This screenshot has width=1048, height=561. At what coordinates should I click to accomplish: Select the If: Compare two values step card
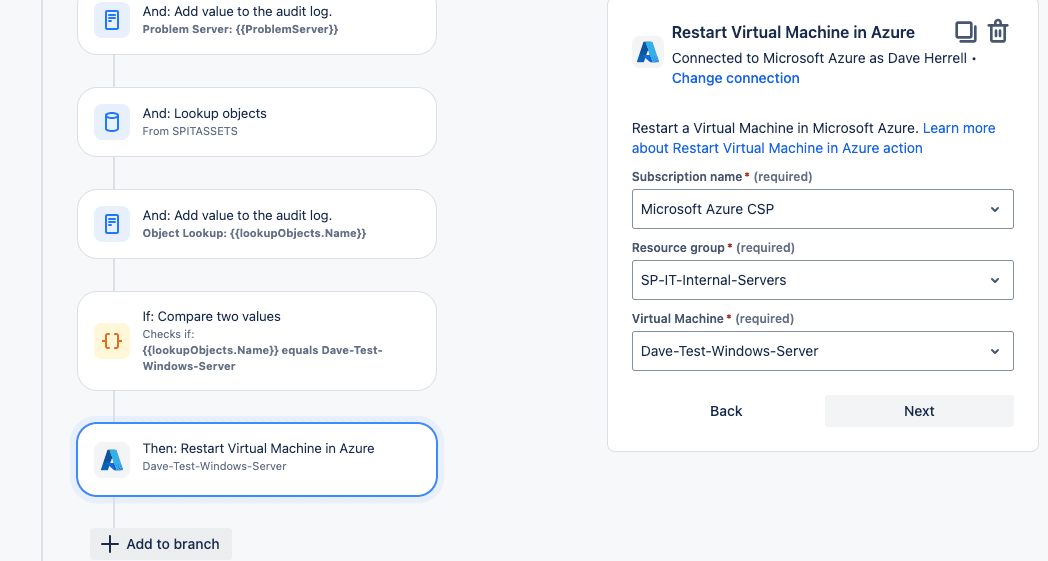click(x=257, y=341)
